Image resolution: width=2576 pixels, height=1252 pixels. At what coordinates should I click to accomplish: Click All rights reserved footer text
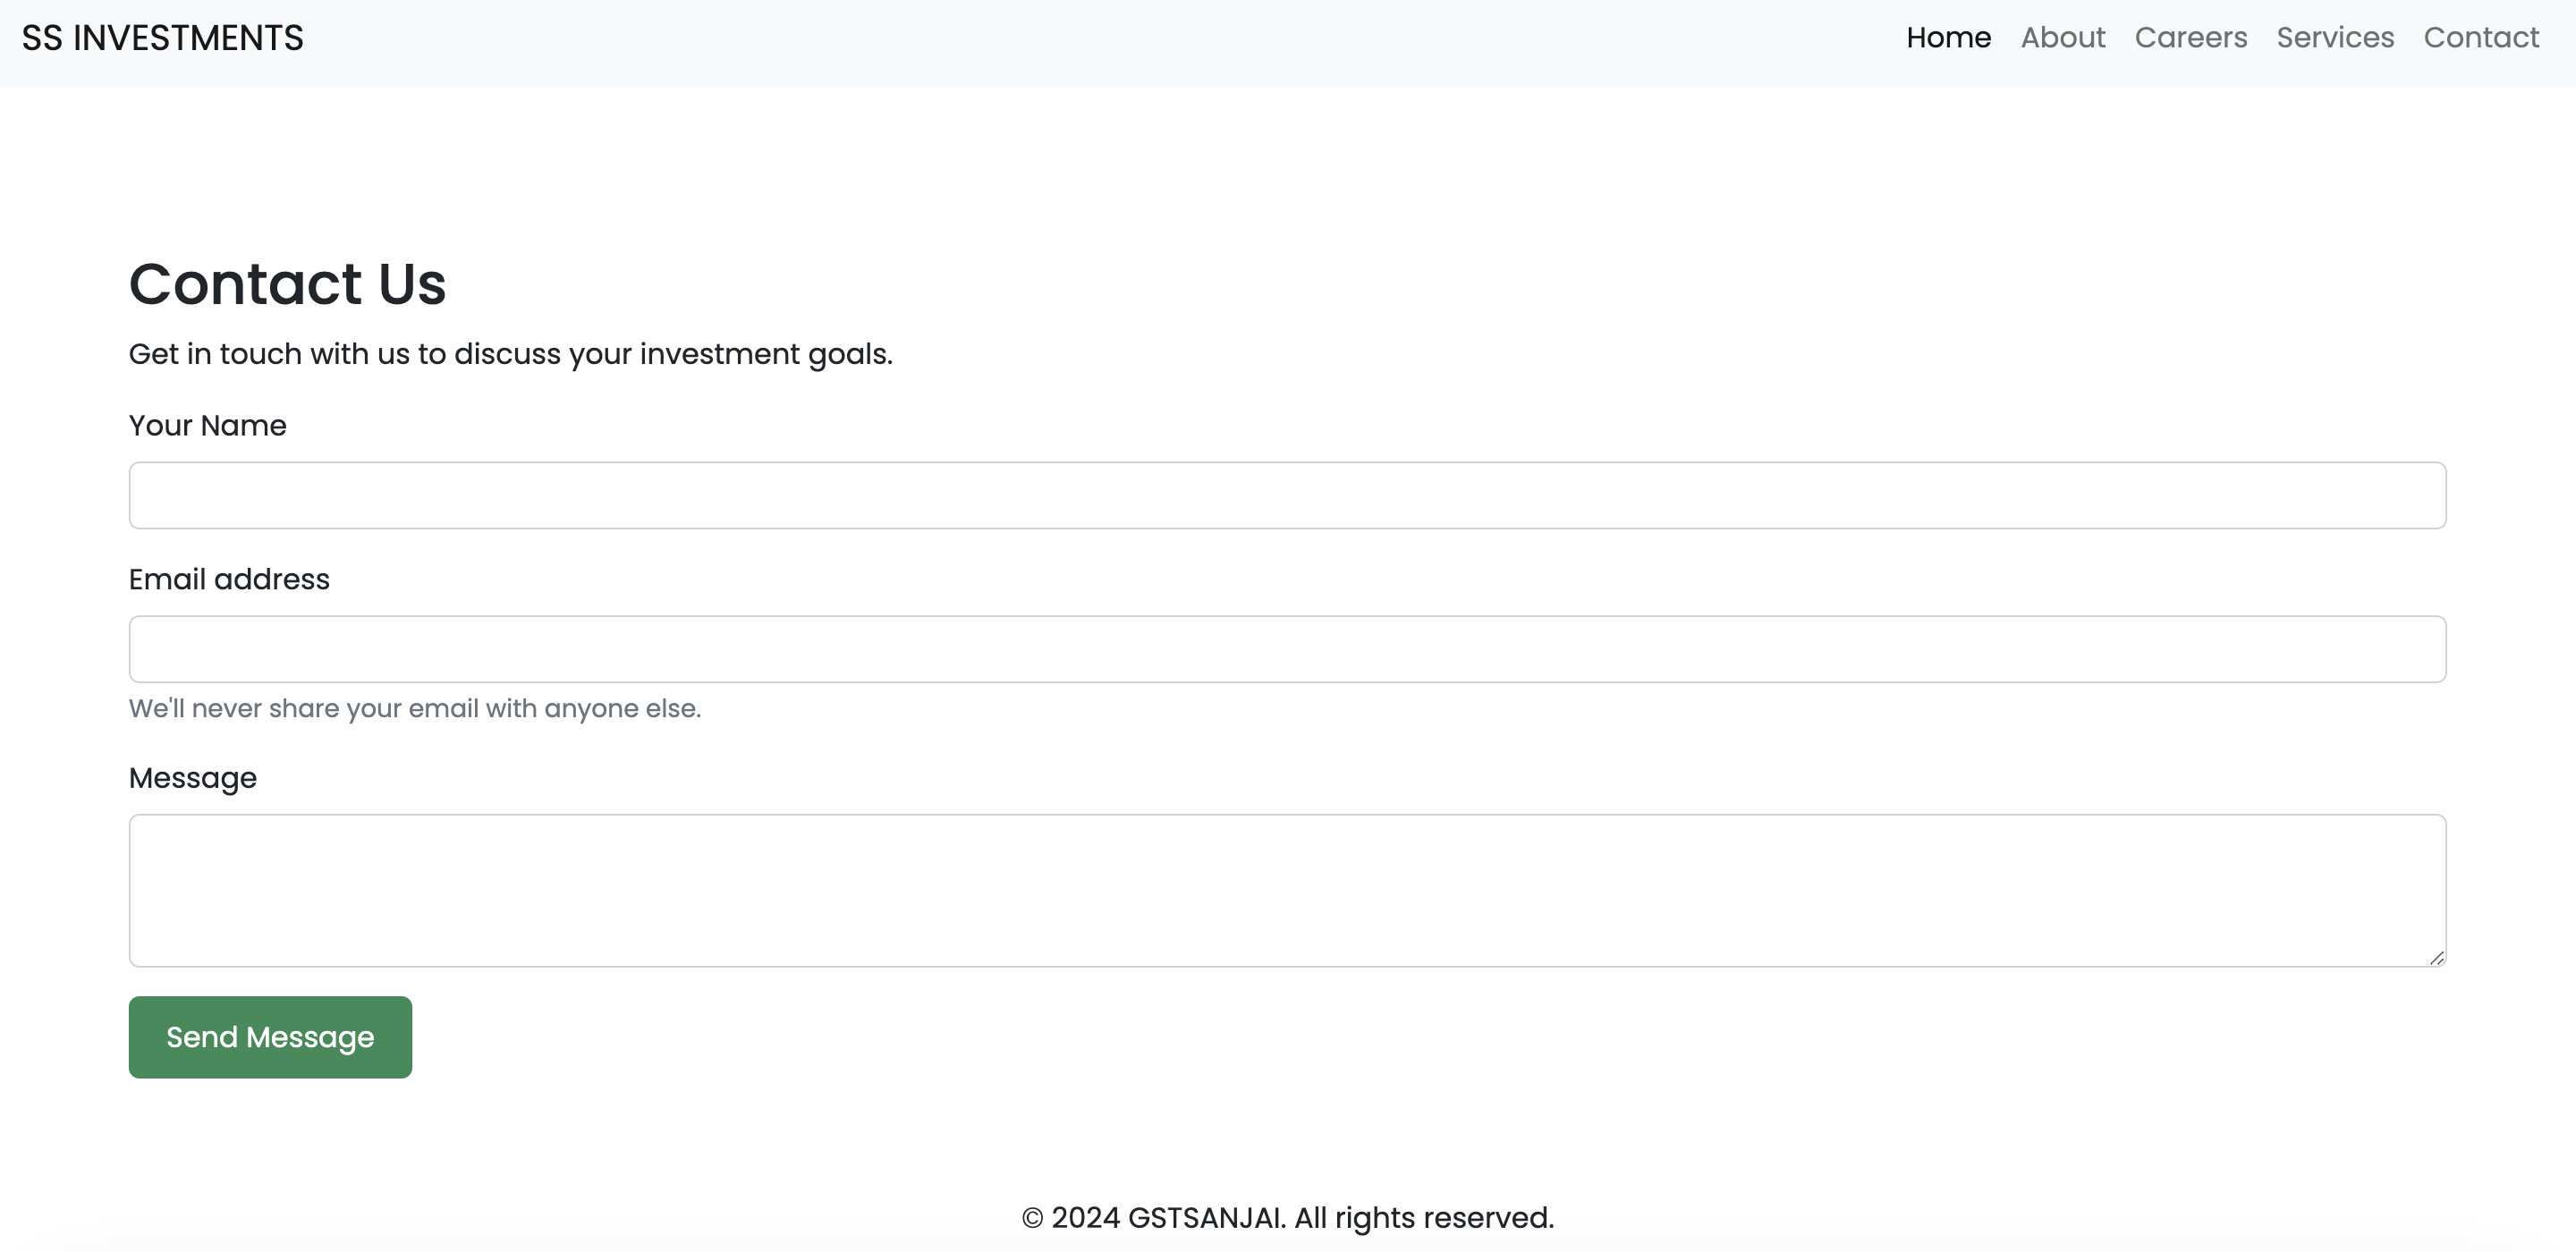pos(1423,1217)
